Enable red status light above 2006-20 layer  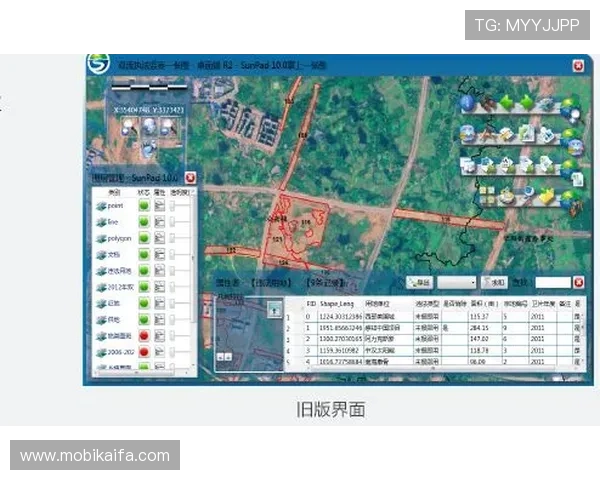point(144,336)
